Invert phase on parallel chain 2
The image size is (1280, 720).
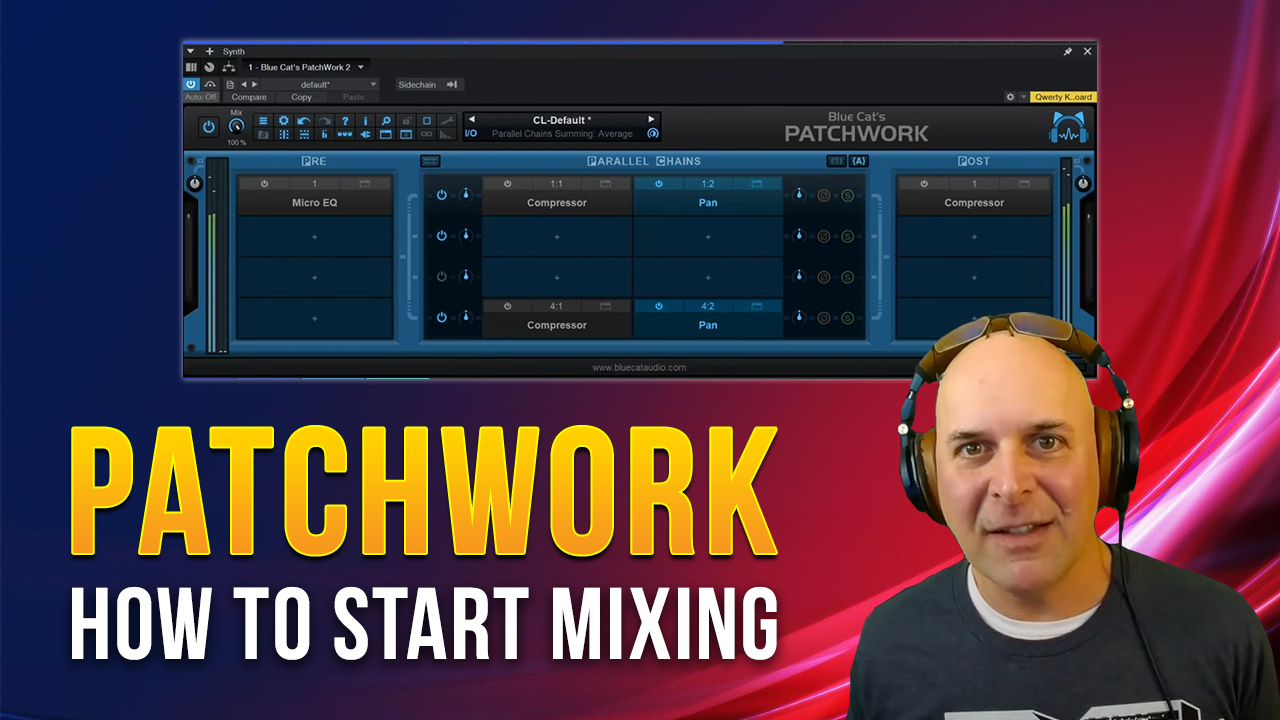(x=824, y=236)
